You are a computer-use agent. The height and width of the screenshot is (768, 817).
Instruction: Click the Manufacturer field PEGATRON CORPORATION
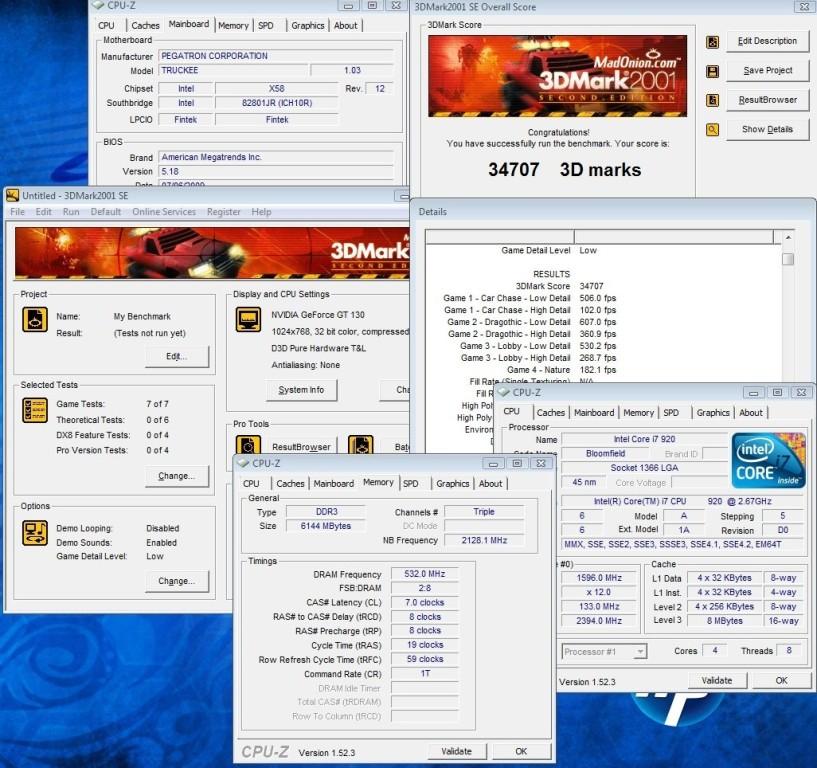pos(276,56)
